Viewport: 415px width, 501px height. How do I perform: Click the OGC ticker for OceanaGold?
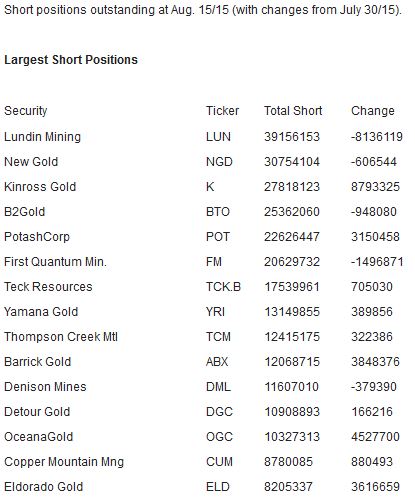(219, 437)
